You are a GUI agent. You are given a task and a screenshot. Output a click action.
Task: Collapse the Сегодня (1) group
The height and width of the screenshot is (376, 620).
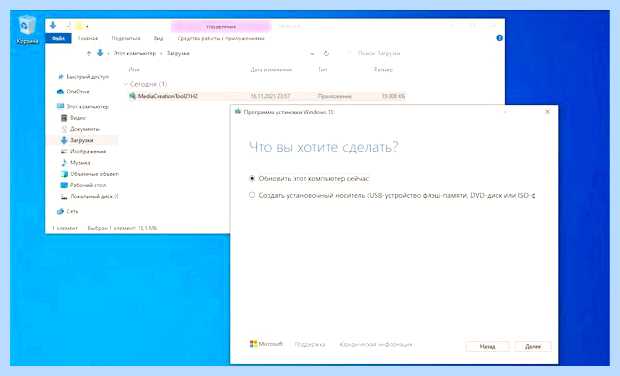[x=126, y=84]
